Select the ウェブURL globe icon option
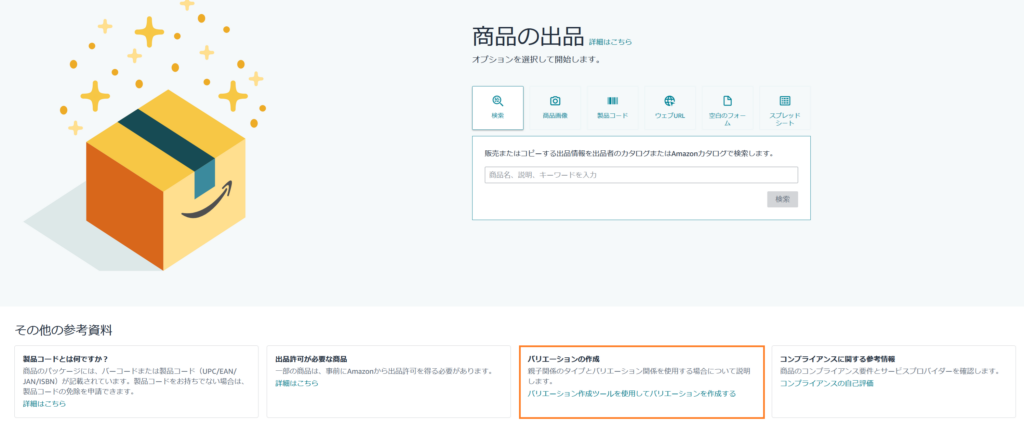The width and height of the screenshot is (1024, 424). [669, 108]
